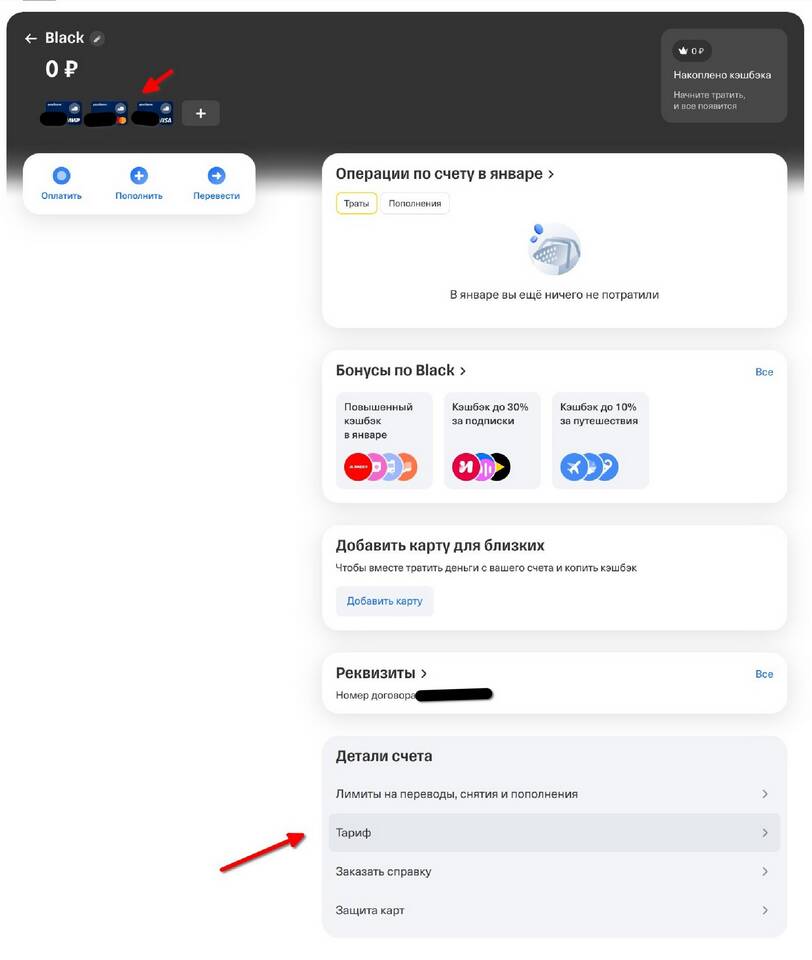Open the Пополнить top-up action
This screenshot has width=812, height=960.
[139, 183]
